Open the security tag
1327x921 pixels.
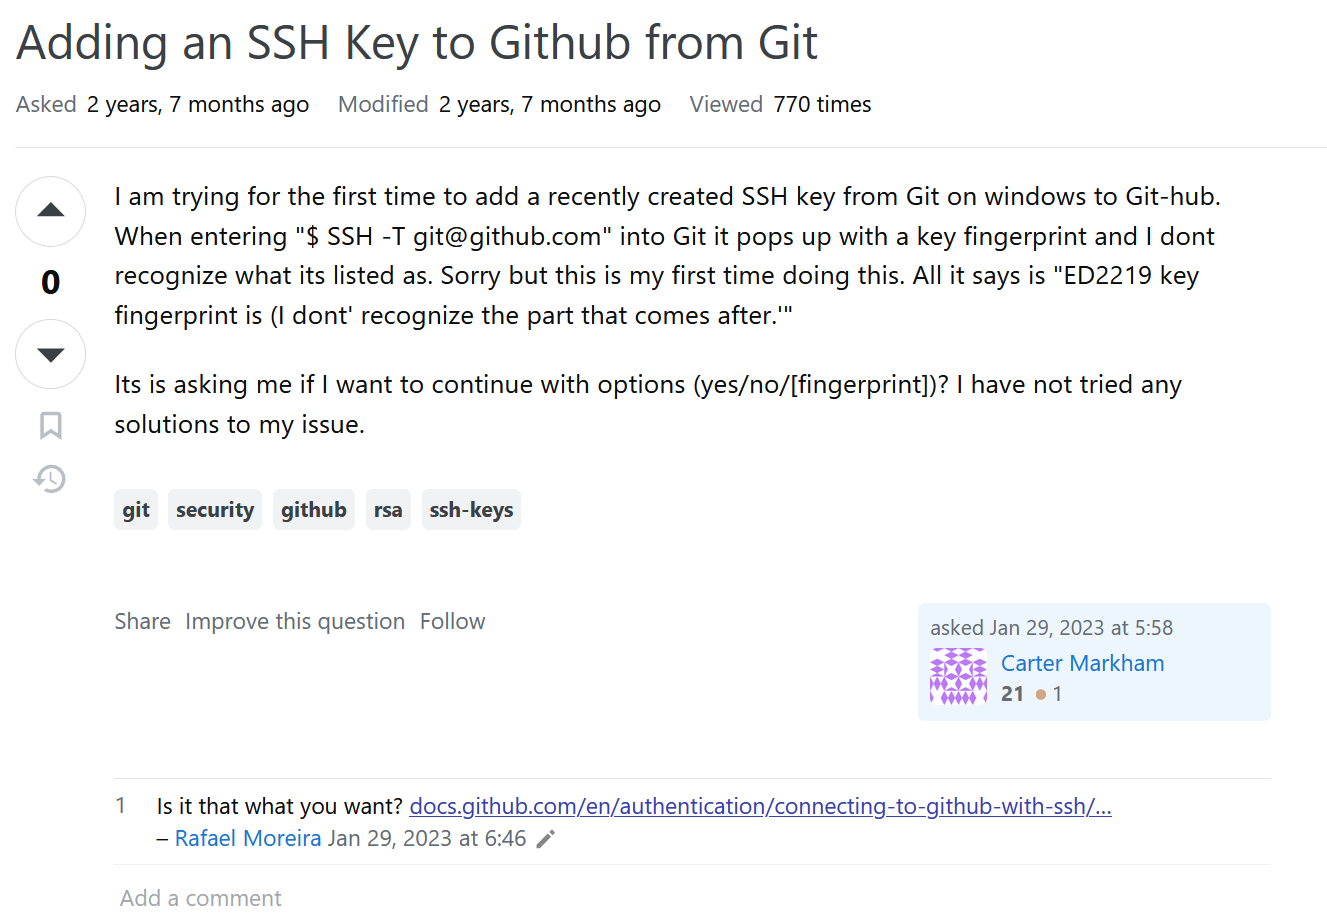(215, 510)
